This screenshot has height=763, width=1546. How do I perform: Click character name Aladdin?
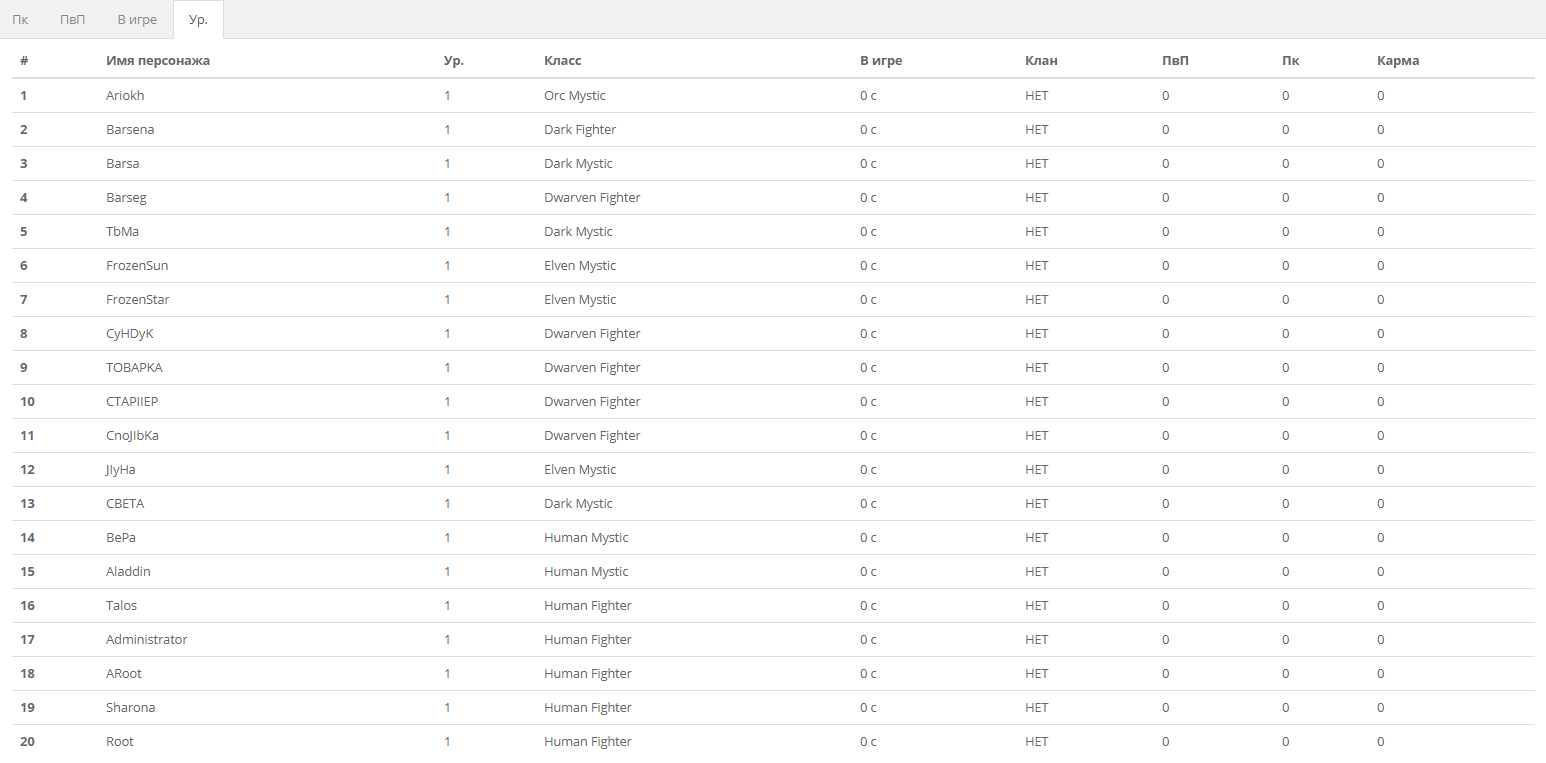(x=128, y=572)
